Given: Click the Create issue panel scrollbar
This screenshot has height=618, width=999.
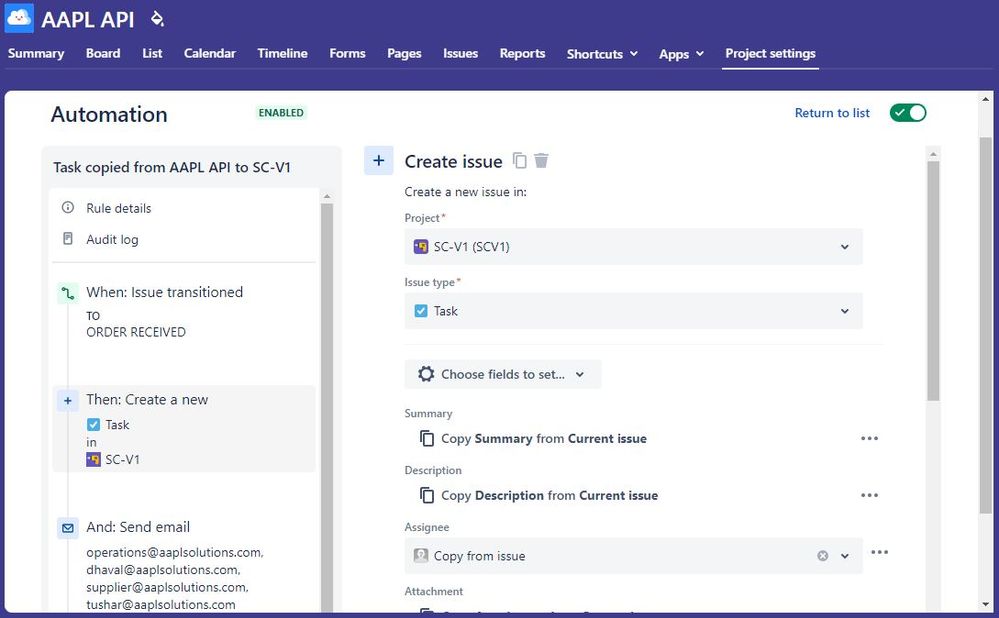Looking at the screenshot, I should tap(933, 280).
